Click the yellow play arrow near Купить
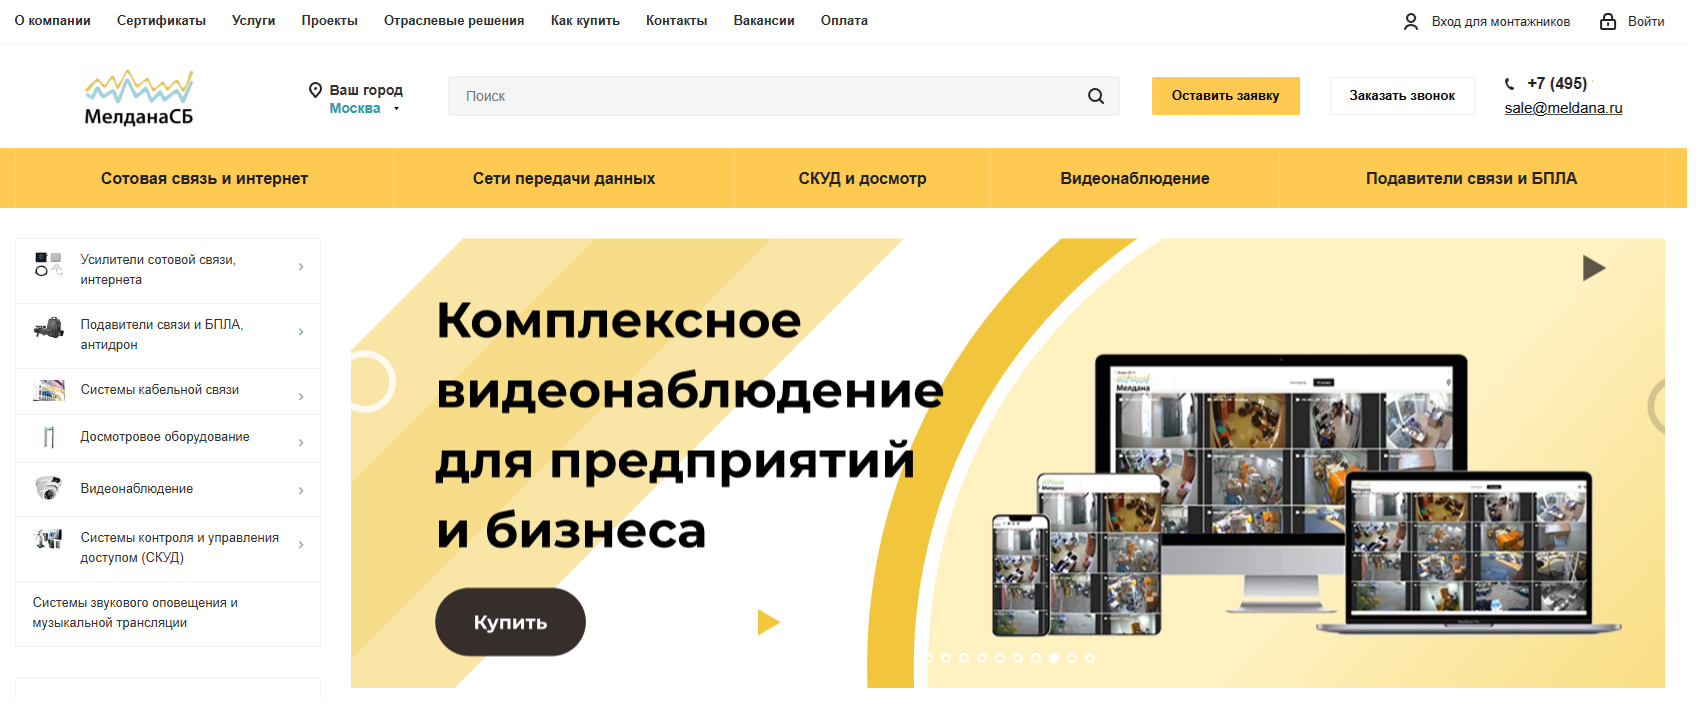 pos(768,622)
